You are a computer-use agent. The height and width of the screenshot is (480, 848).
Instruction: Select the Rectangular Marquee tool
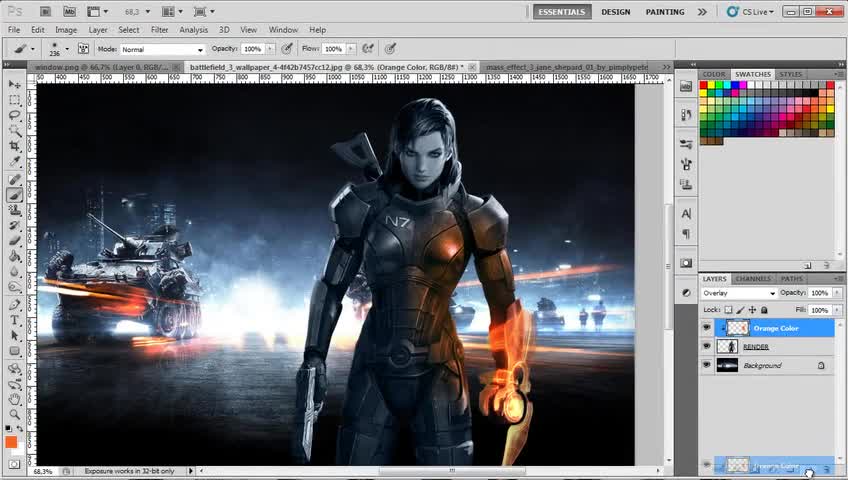coord(15,100)
